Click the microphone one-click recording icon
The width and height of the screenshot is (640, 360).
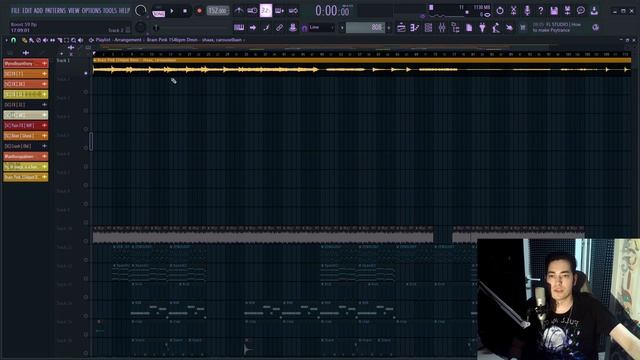(527, 11)
